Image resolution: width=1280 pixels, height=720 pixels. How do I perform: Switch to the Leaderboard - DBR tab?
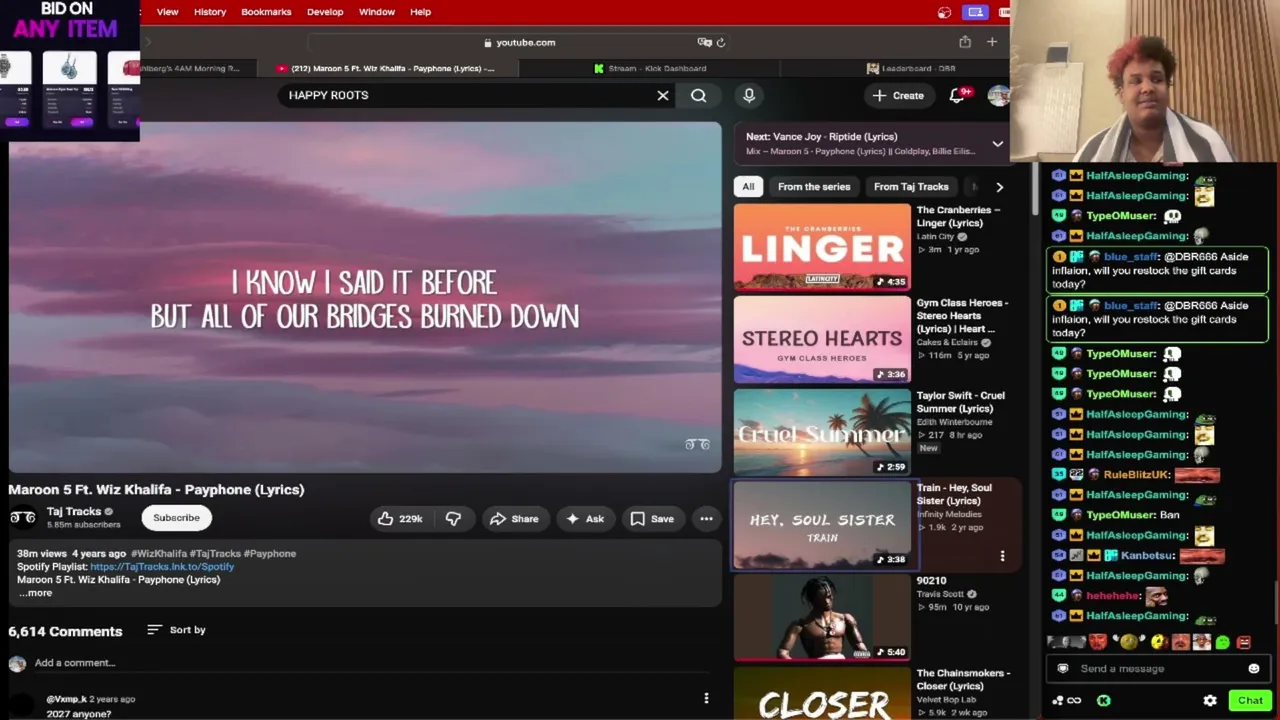[911, 68]
